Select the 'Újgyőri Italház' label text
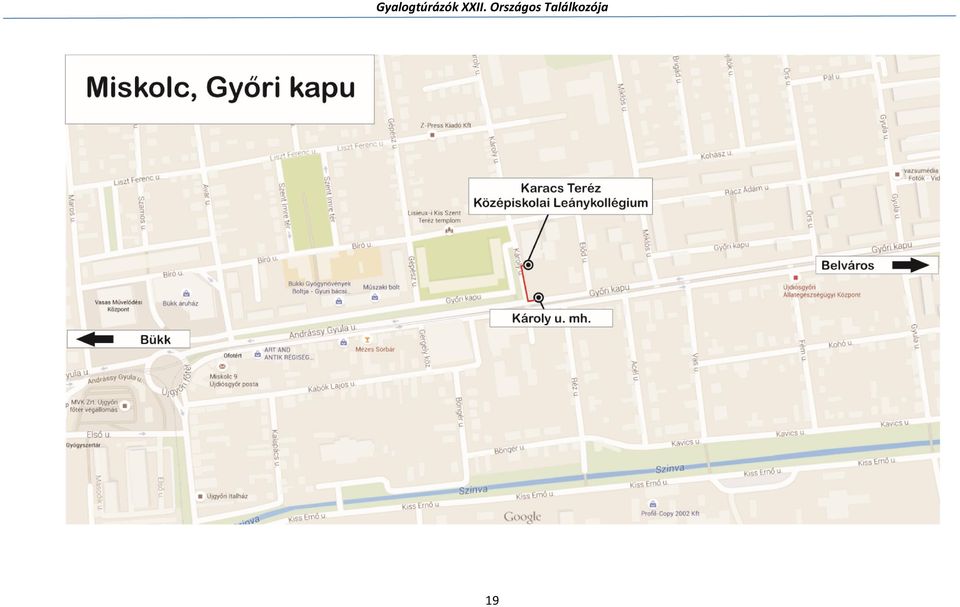 pos(228,497)
